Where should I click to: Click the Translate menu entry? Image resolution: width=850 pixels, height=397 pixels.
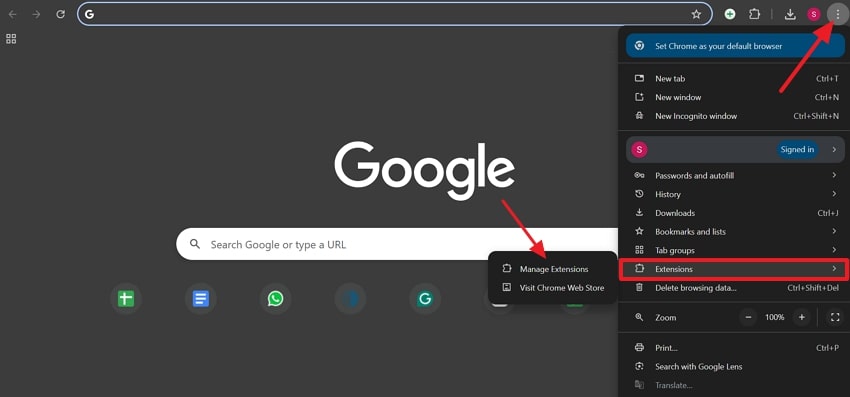pos(734,385)
